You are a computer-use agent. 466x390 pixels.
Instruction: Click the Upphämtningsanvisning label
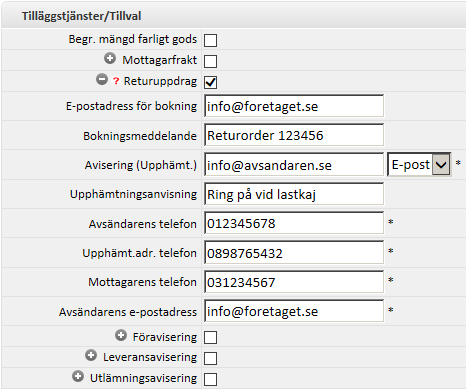(x=133, y=194)
